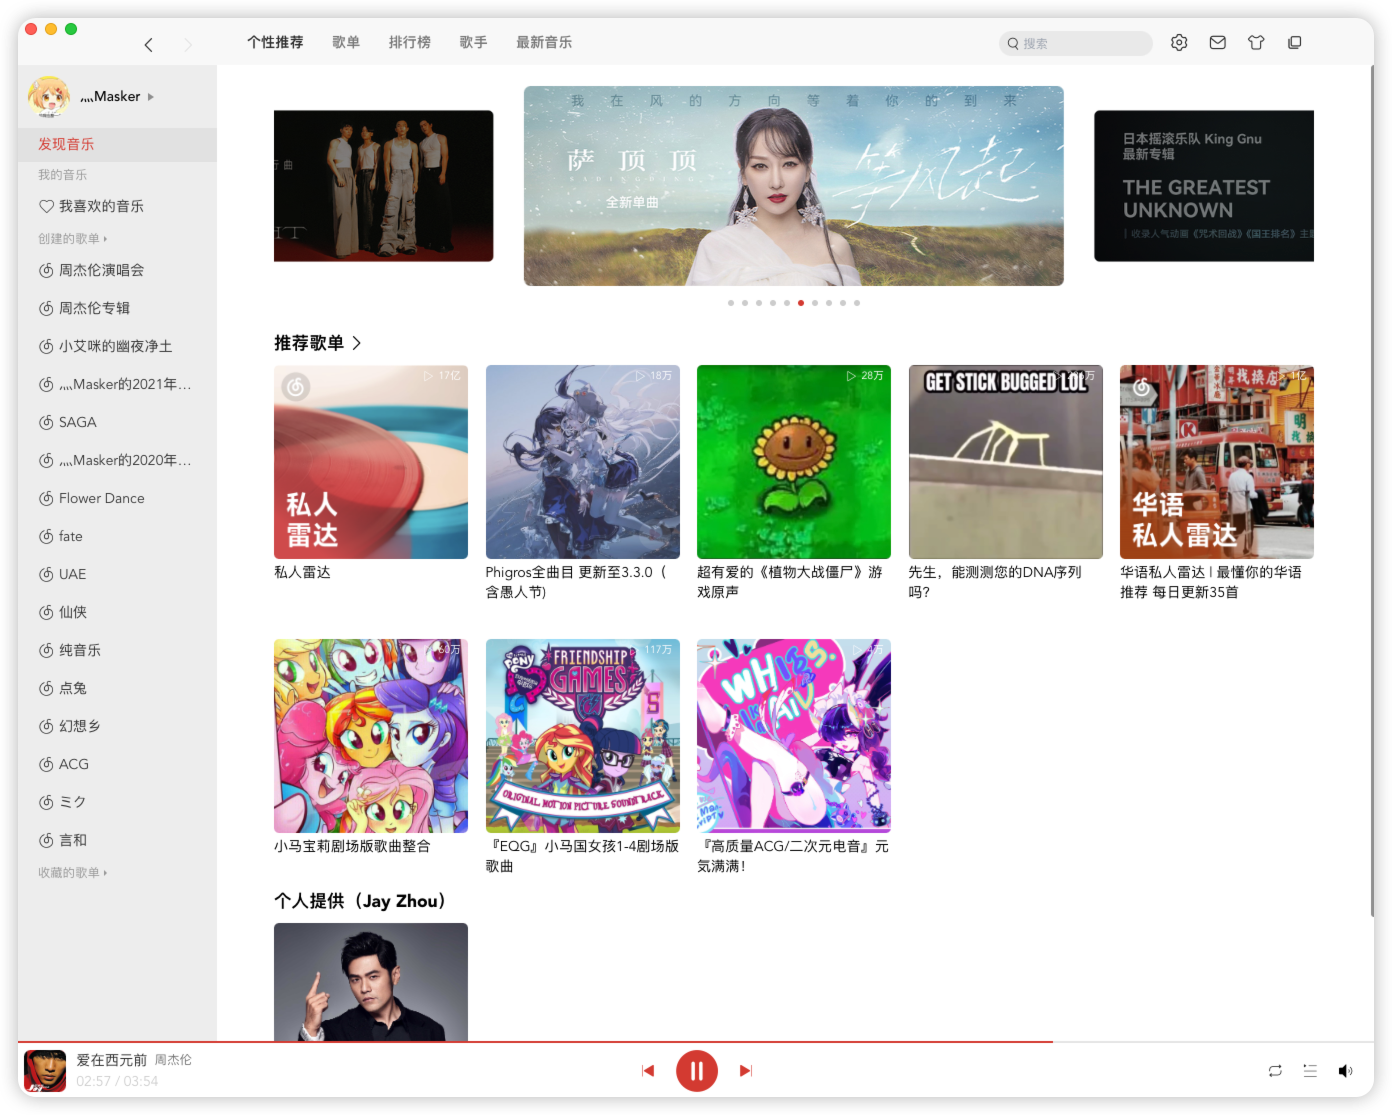Click the heart icon for 我喜欢的音乐

tap(46, 206)
